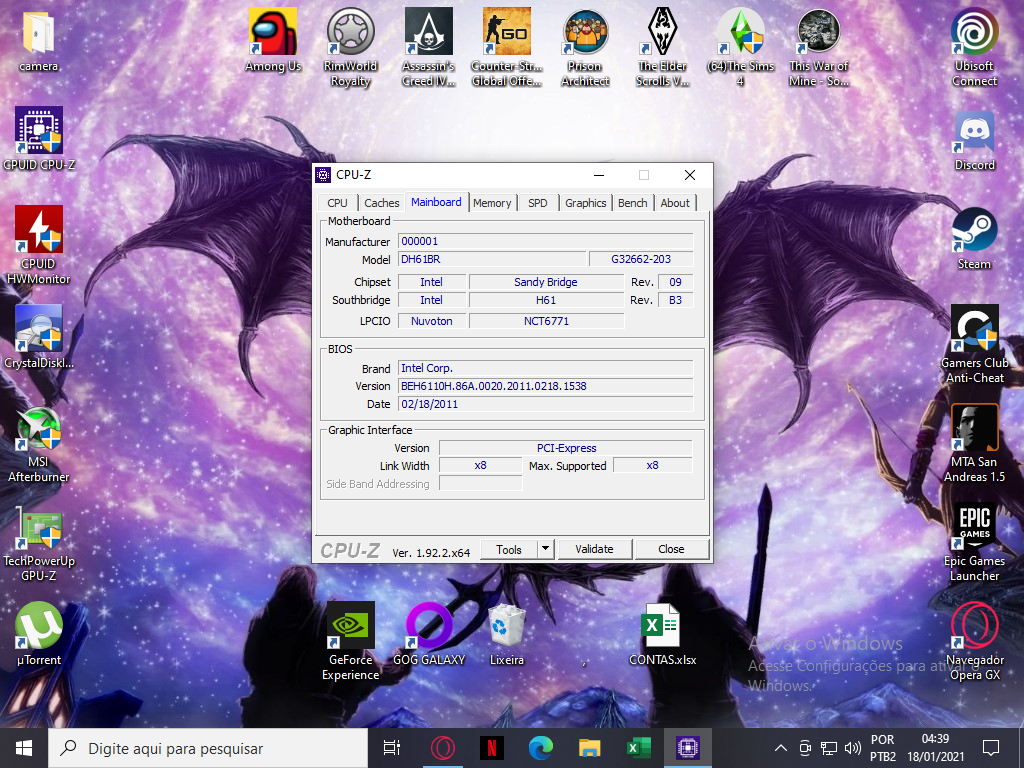Launch Steam from the desktop
The height and width of the screenshot is (768, 1024).
tap(974, 239)
